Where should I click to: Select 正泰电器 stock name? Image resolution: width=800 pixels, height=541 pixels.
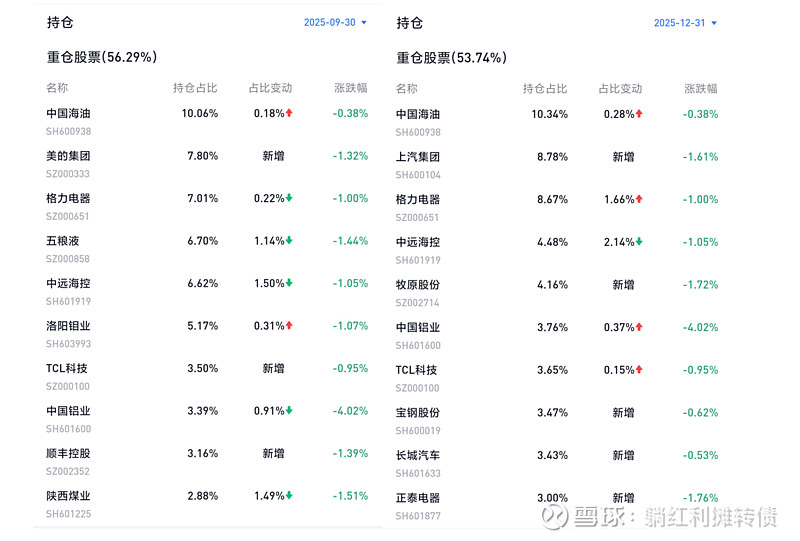click(x=418, y=498)
